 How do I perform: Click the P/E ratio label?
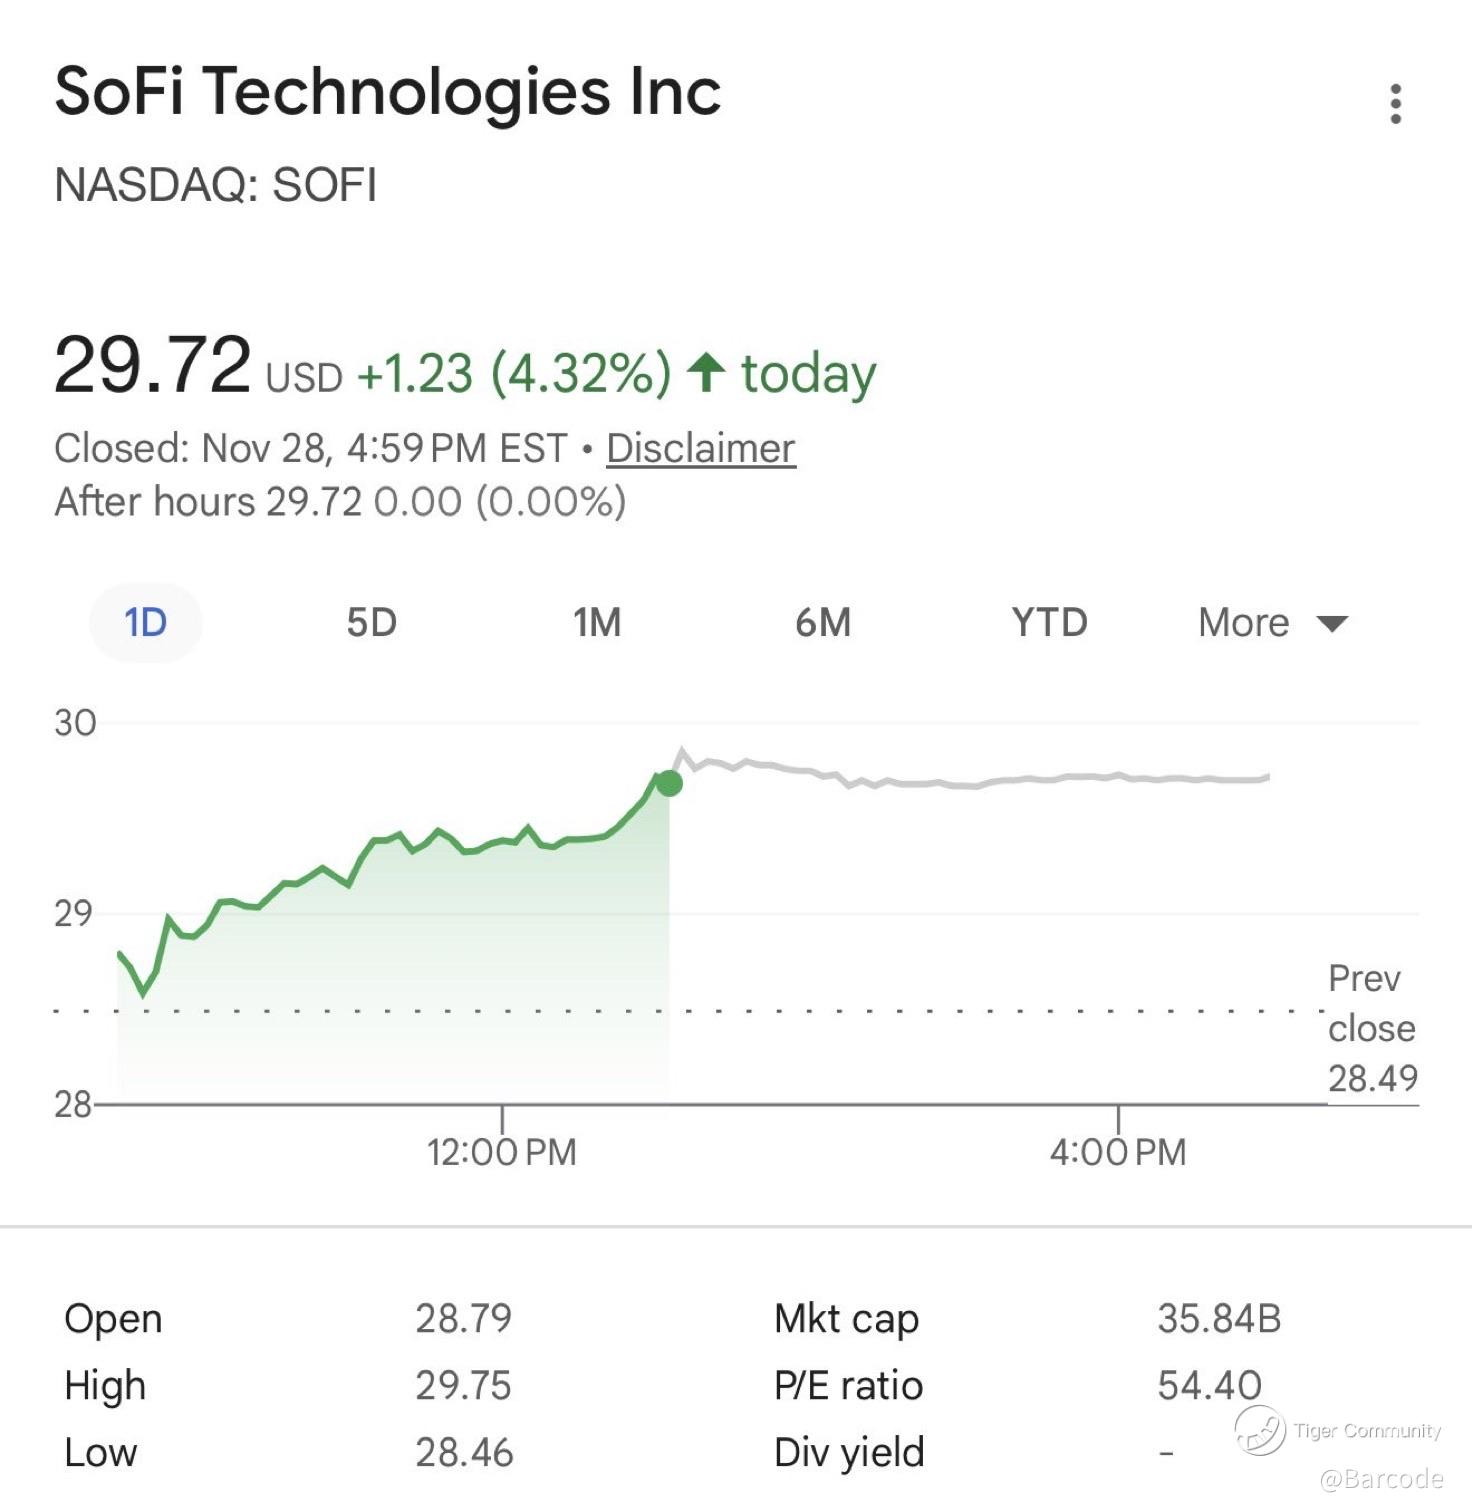coord(848,1385)
